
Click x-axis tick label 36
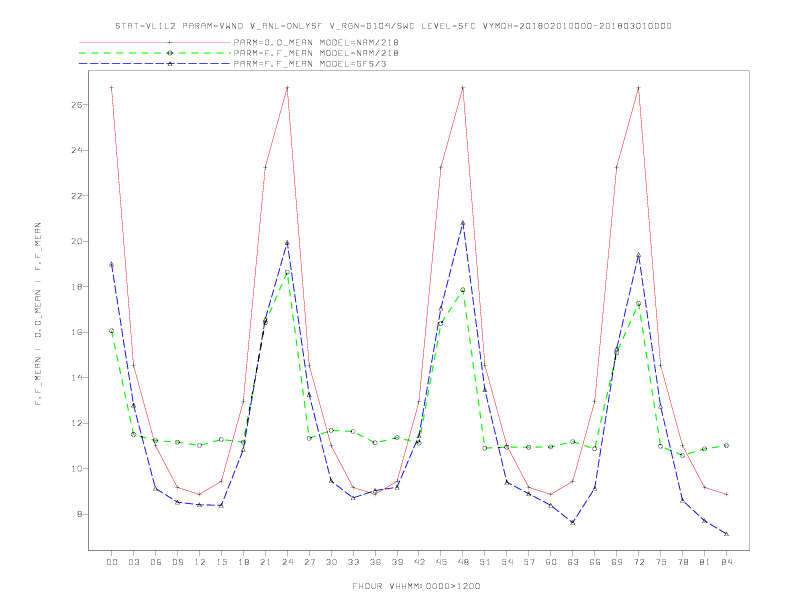tap(375, 562)
